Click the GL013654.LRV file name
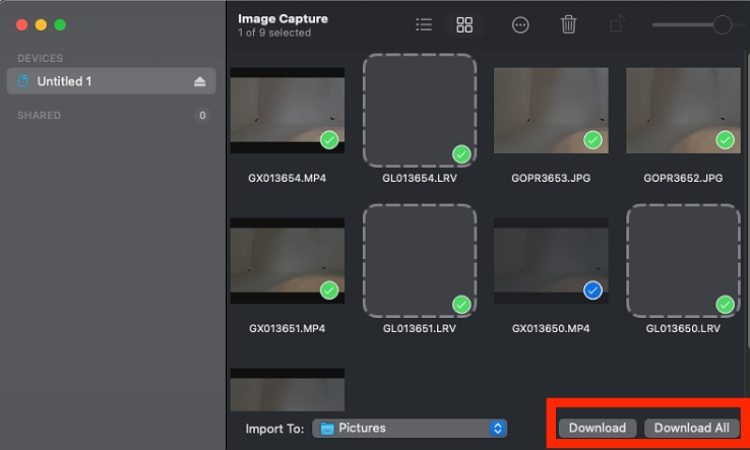 click(419, 178)
